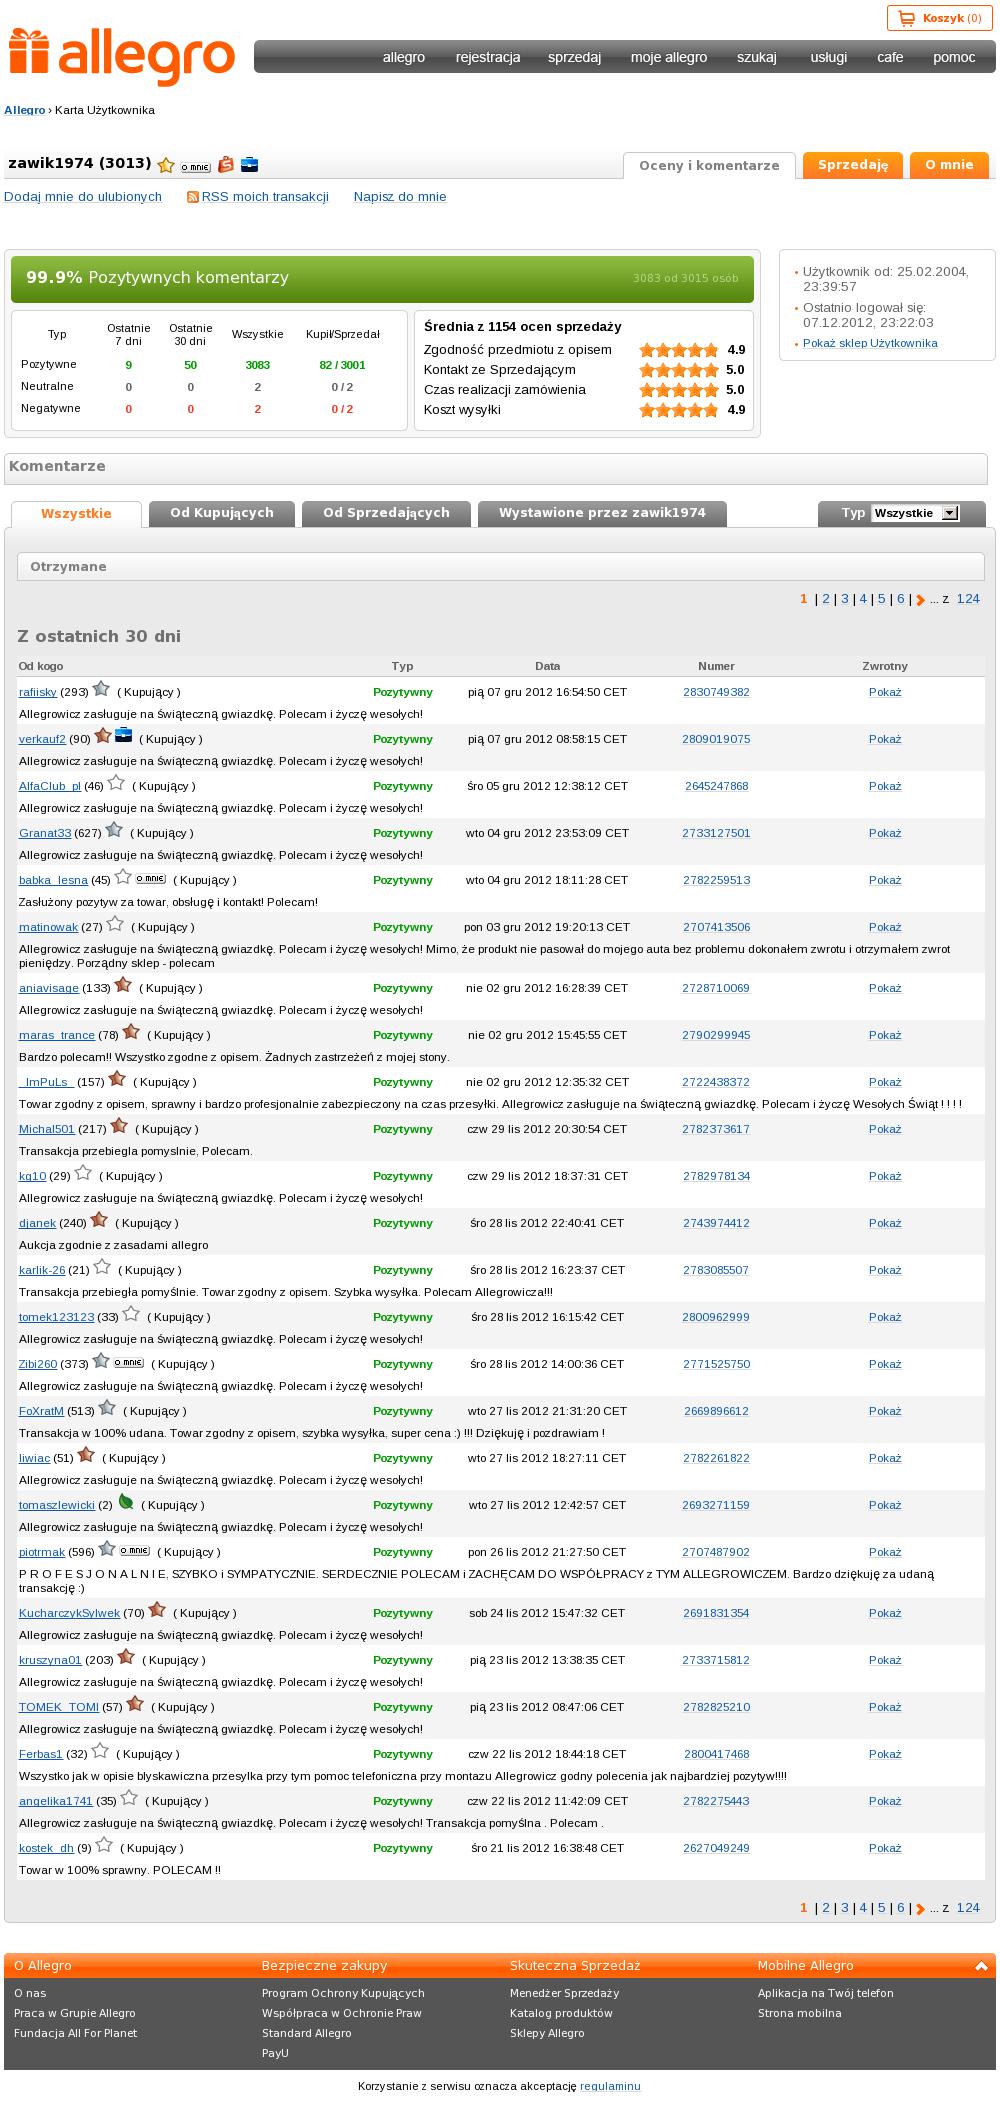Go to next page using the arrow below the comments

point(921,1909)
